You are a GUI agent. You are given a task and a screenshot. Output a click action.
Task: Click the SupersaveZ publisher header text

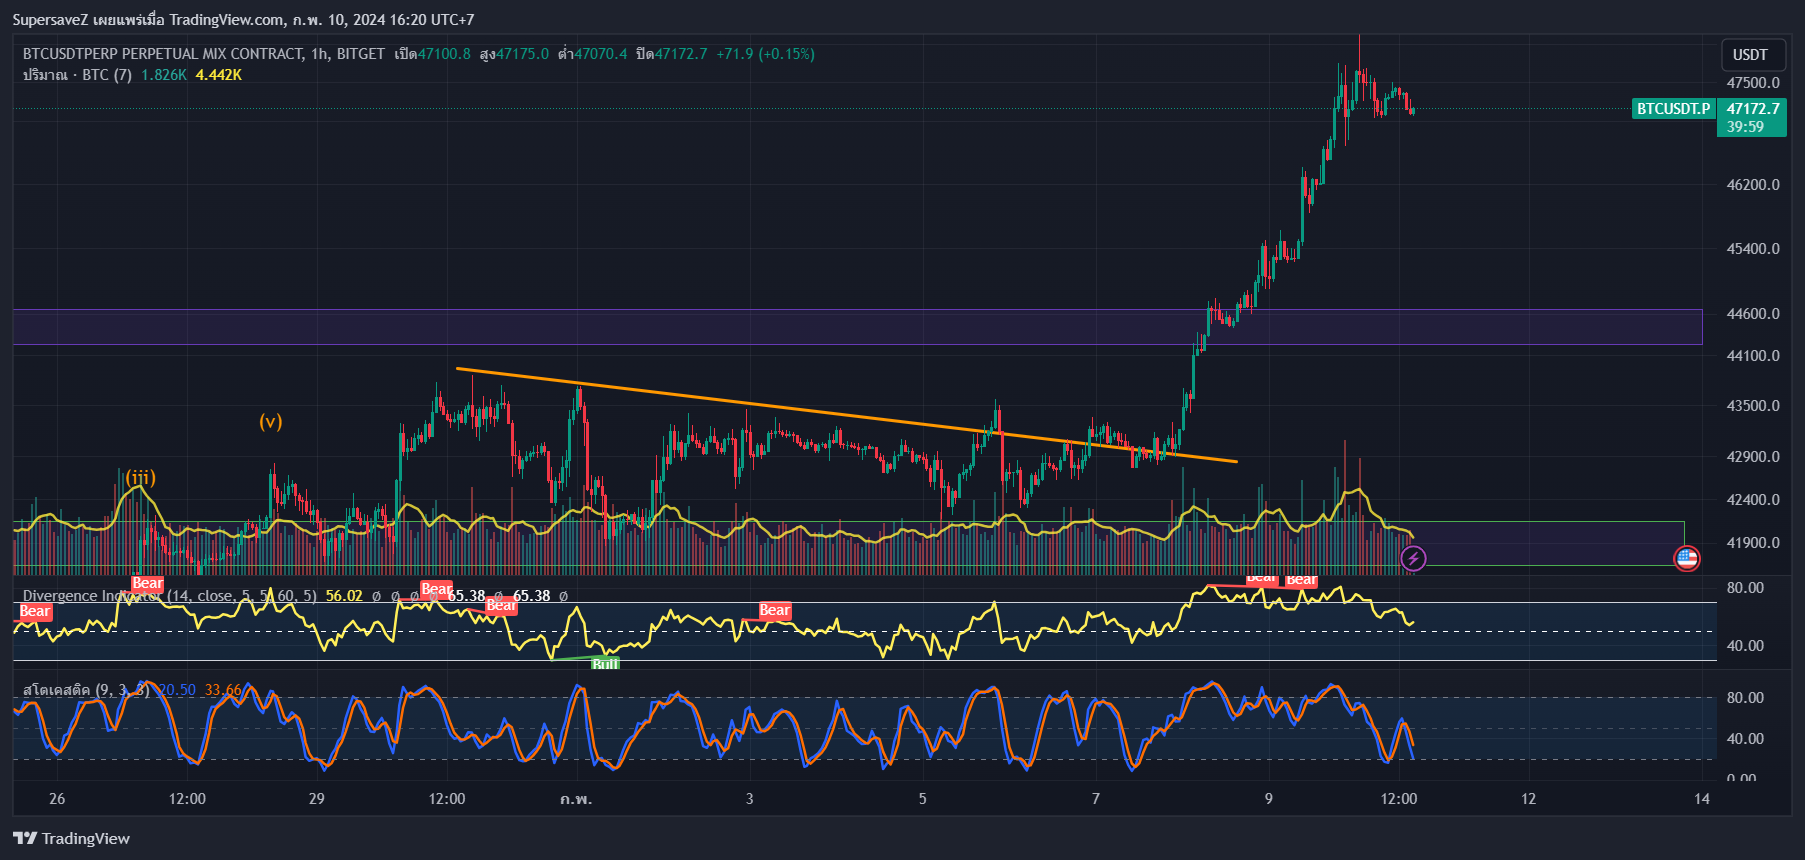[x=243, y=19]
